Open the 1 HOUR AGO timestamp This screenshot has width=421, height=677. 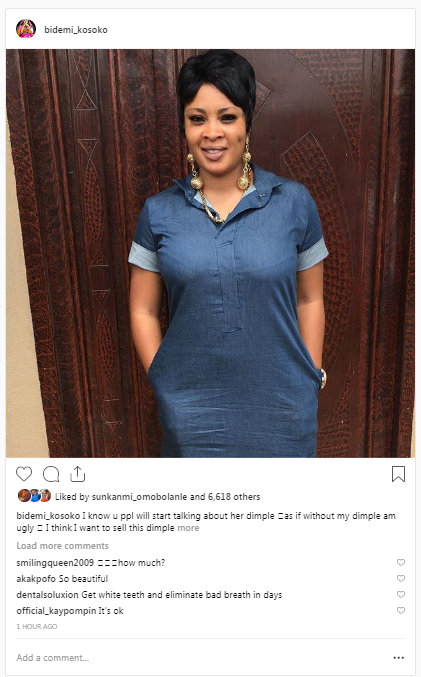[37, 626]
